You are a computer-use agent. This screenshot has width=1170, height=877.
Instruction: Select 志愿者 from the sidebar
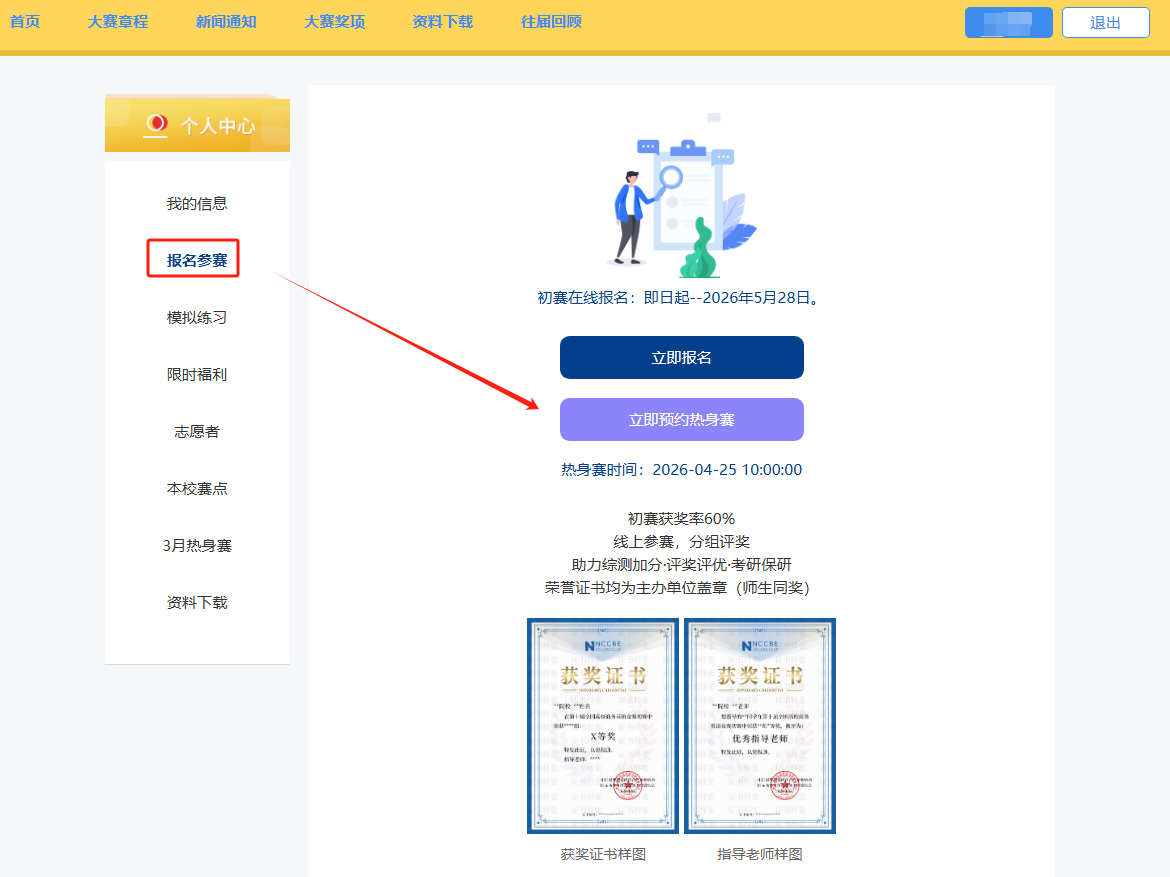197,431
